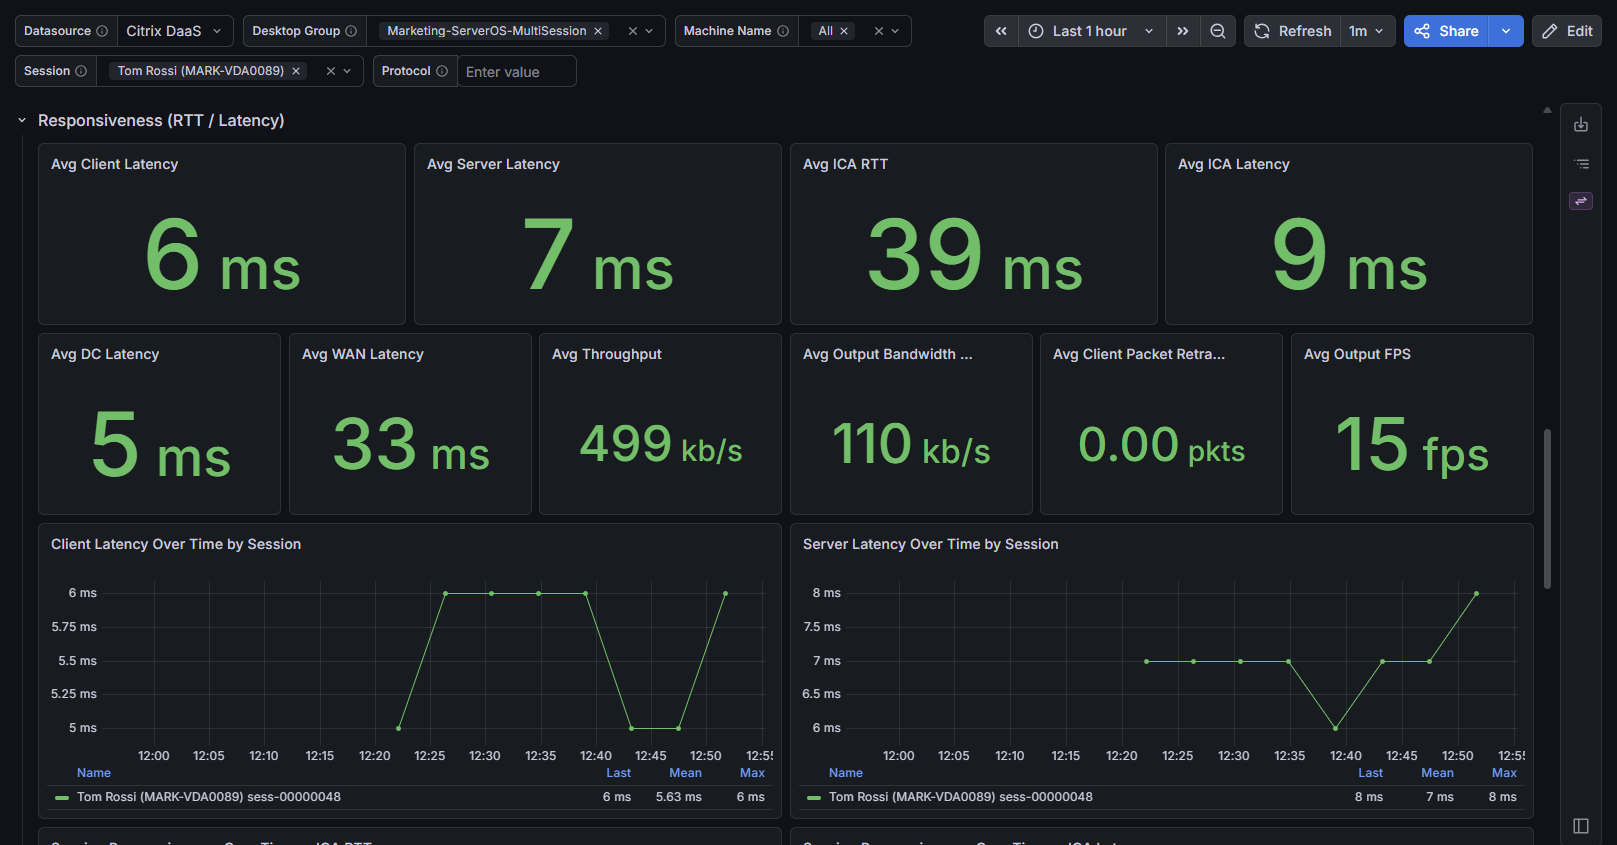1617x845 pixels.
Task: Clear all Session values
Action: [330, 71]
